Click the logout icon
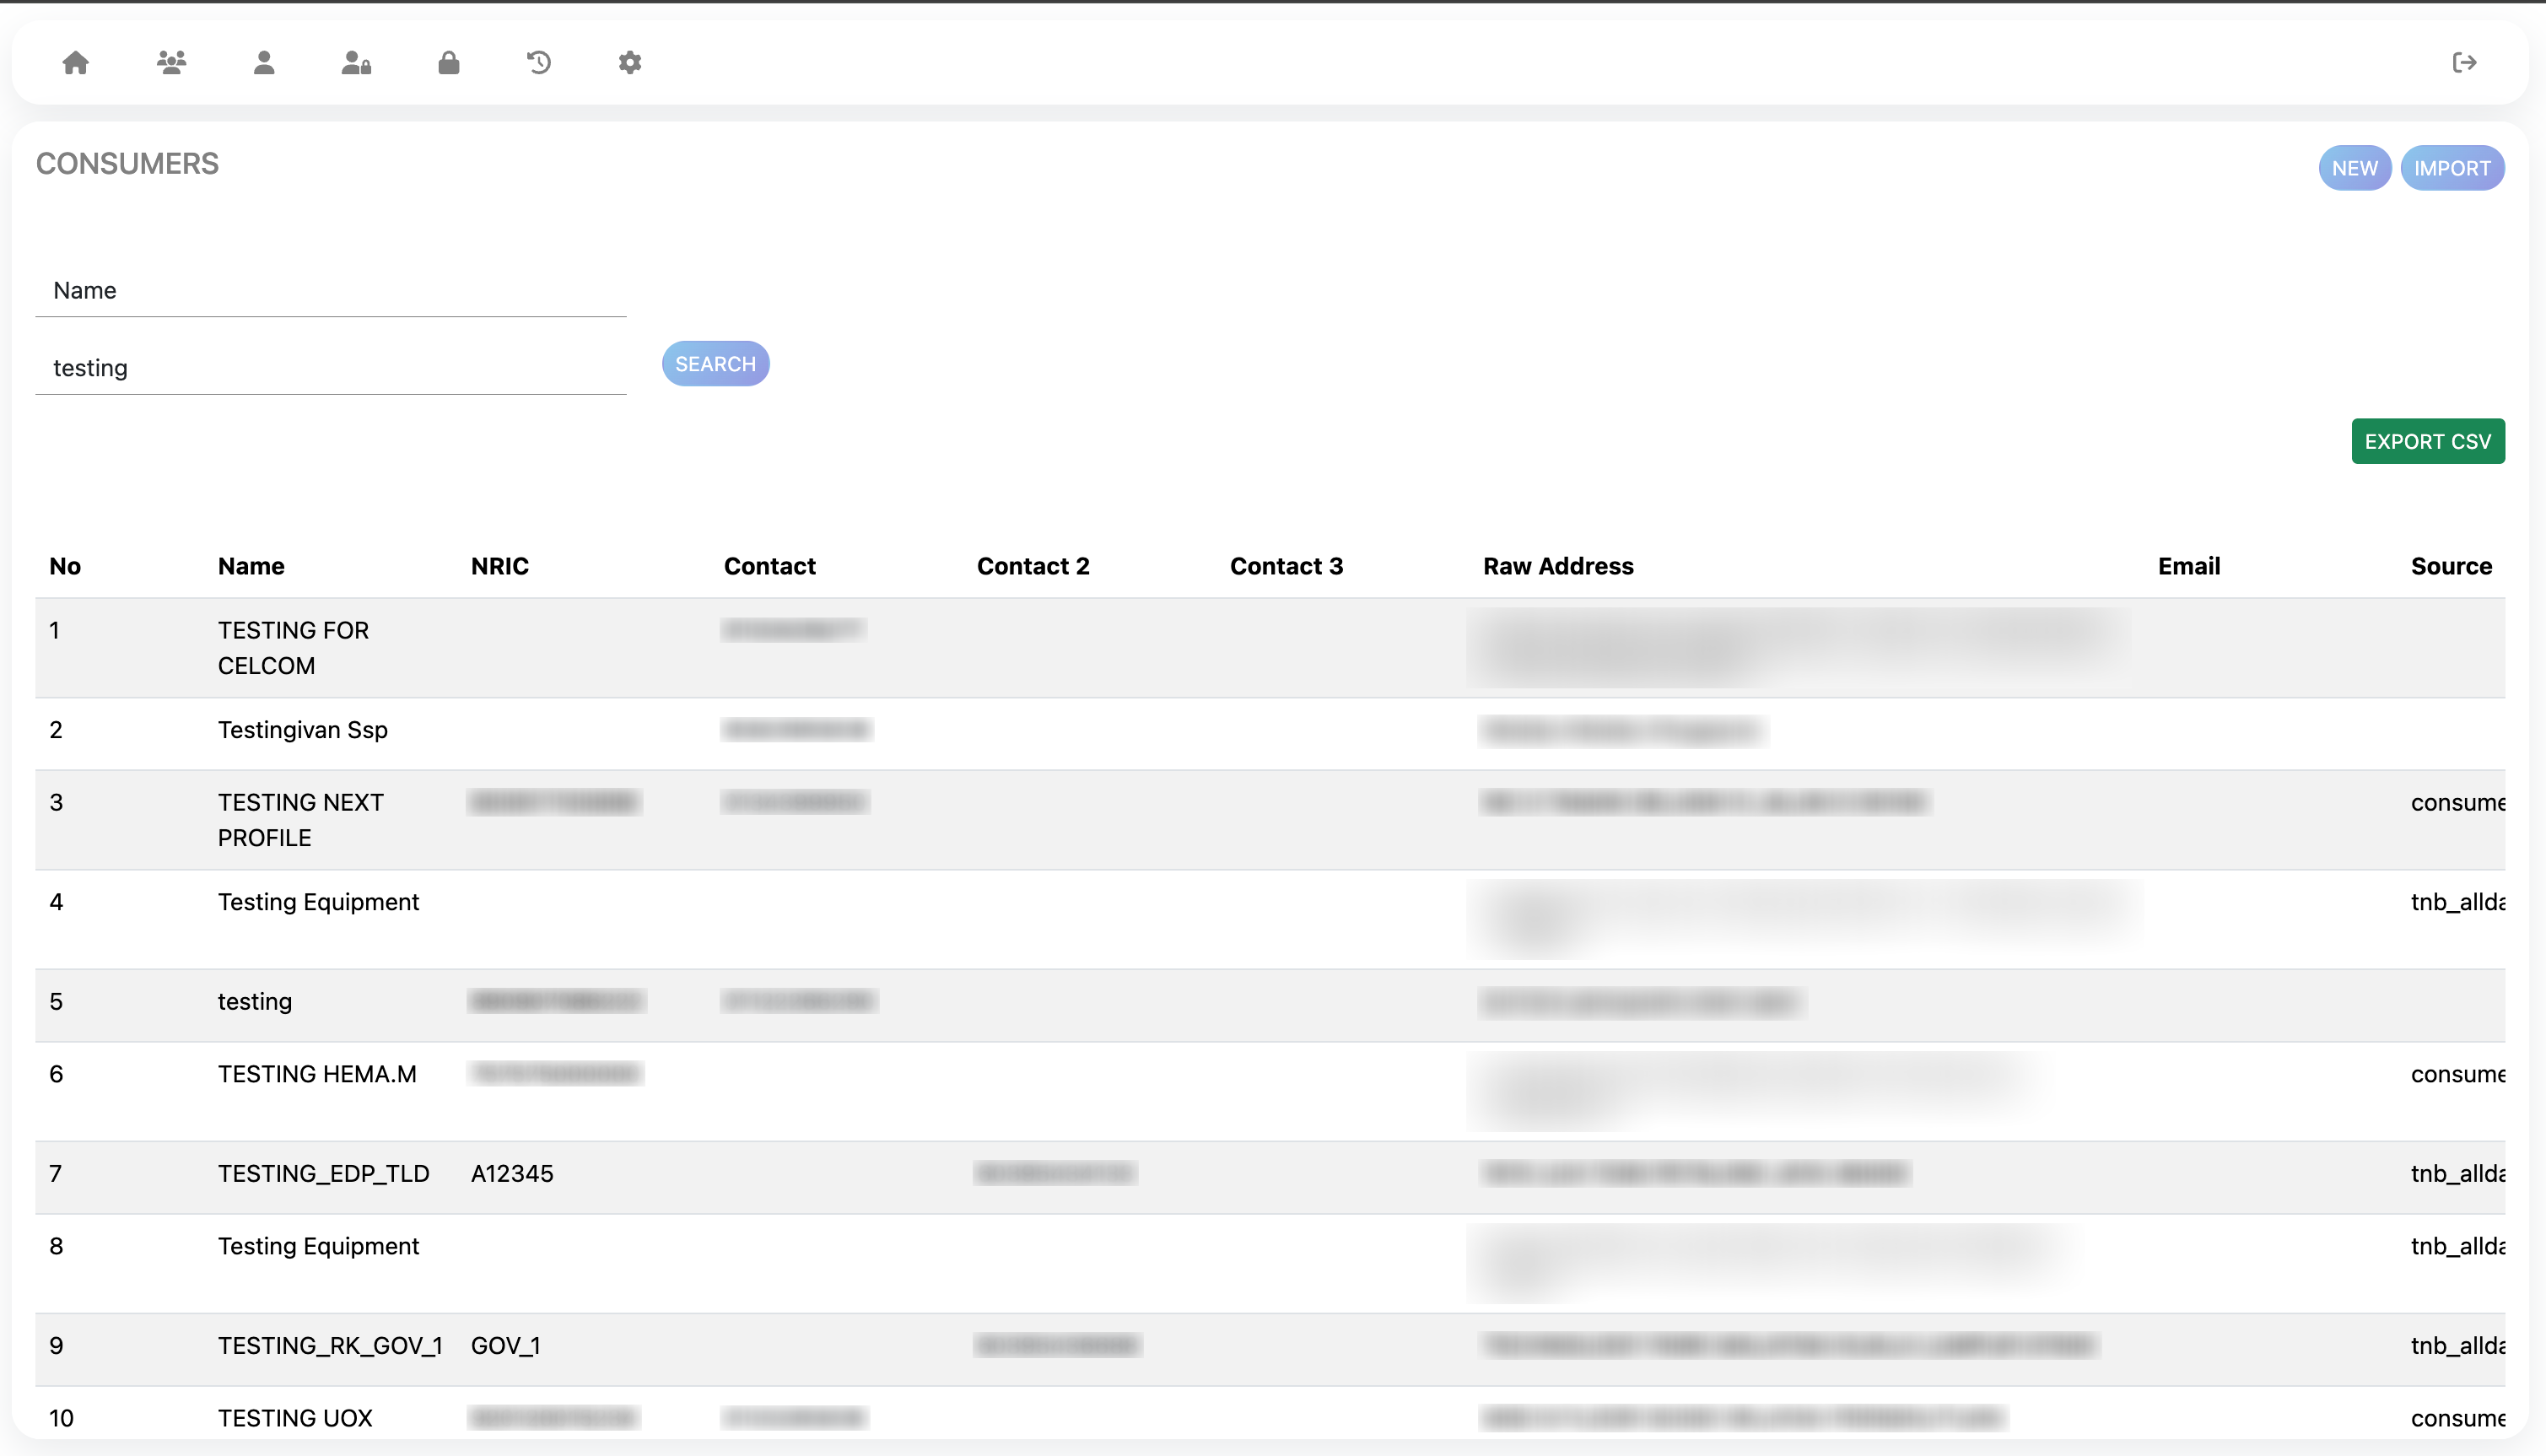The height and width of the screenshot is (1456, 2546). click(x=2465, y=63)
